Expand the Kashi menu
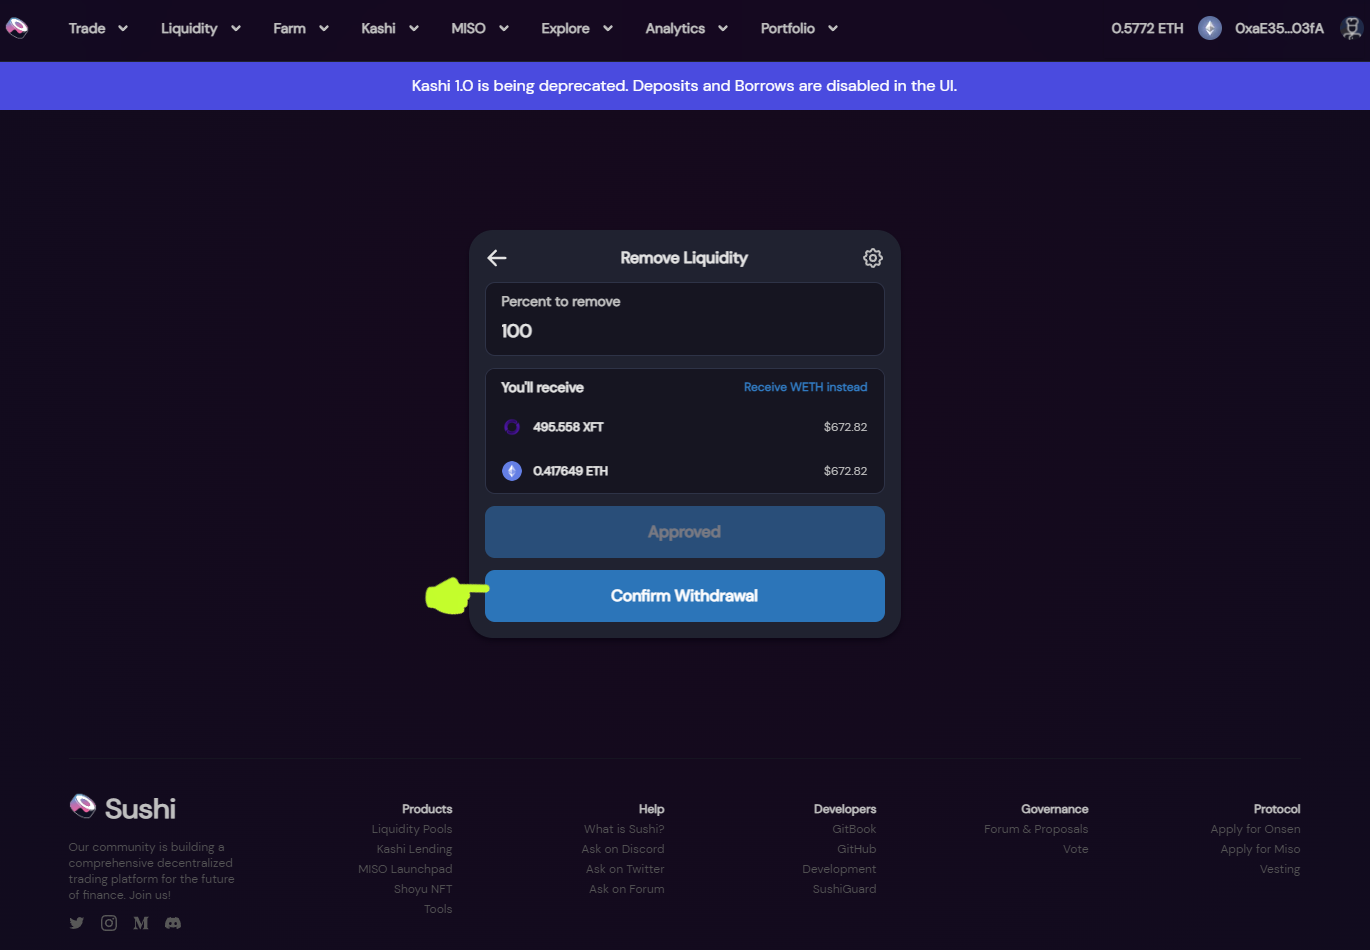1370x950 pixels. (x=390, y=28)
